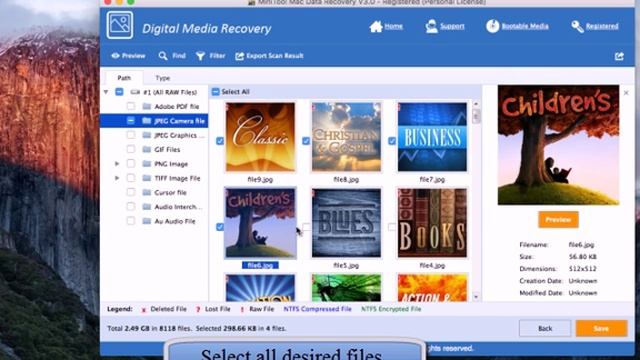
Task: Click the Digital Media Recovery logo icon
Action: [x=120, y=25]
